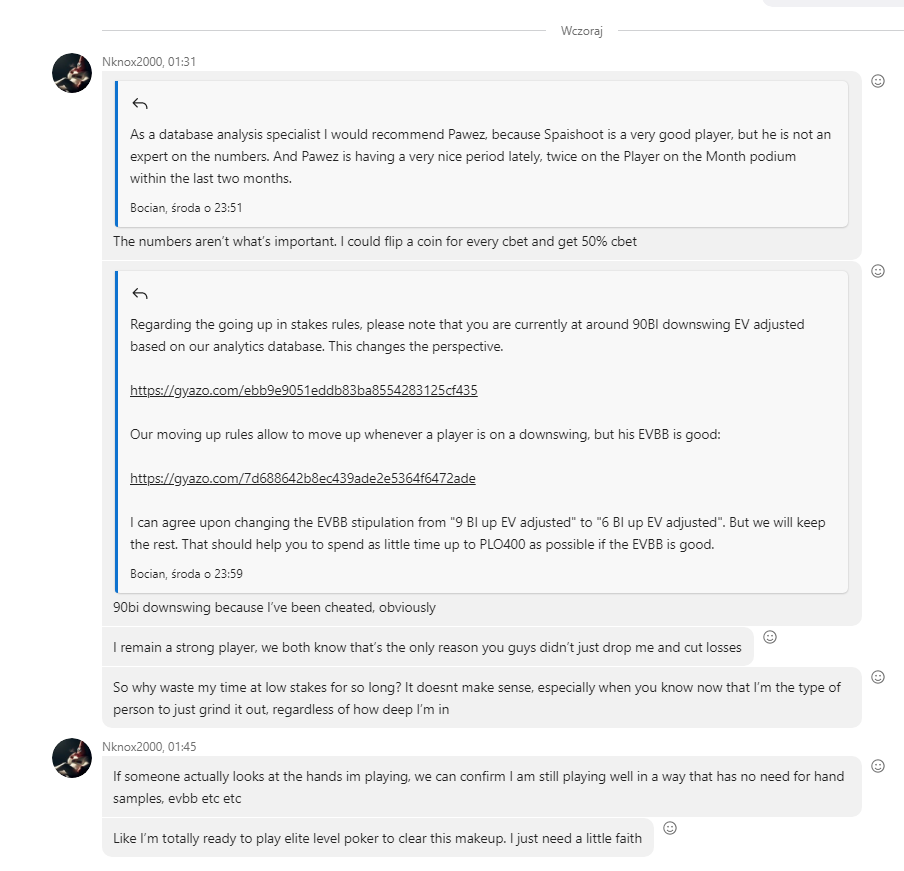
Task: React to the 'I remain a strong player' message
Action: point(770,637)
